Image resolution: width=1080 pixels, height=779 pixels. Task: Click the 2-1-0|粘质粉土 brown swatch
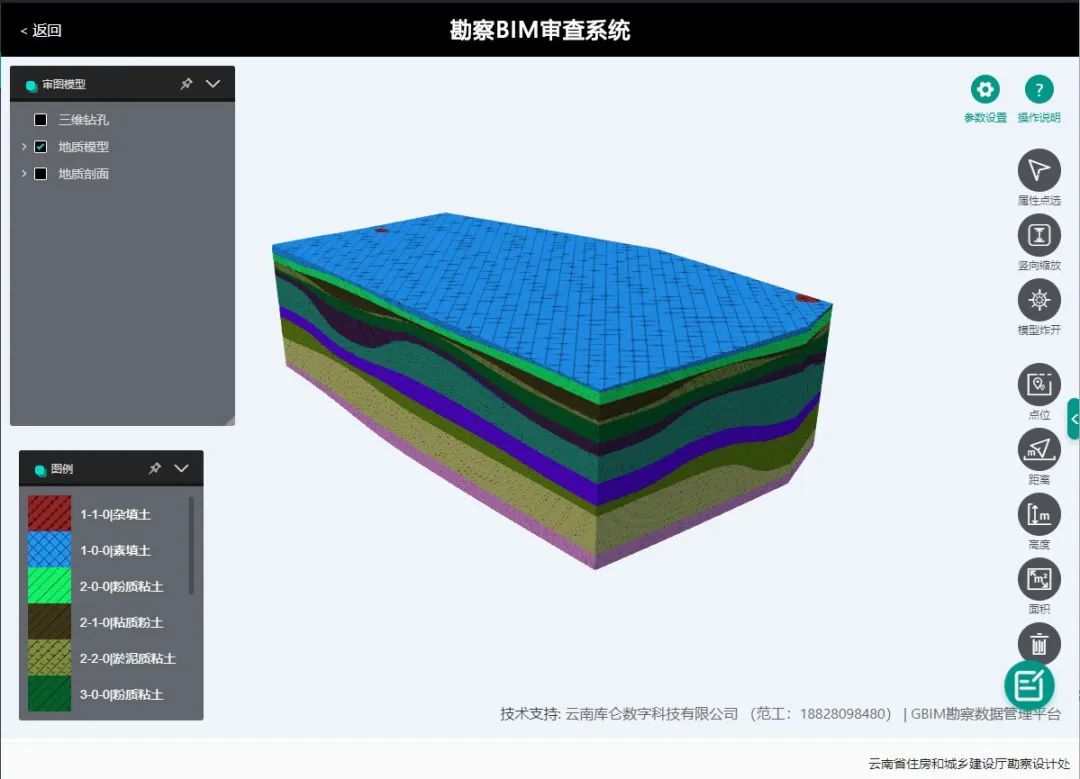[x=50, y=622]
